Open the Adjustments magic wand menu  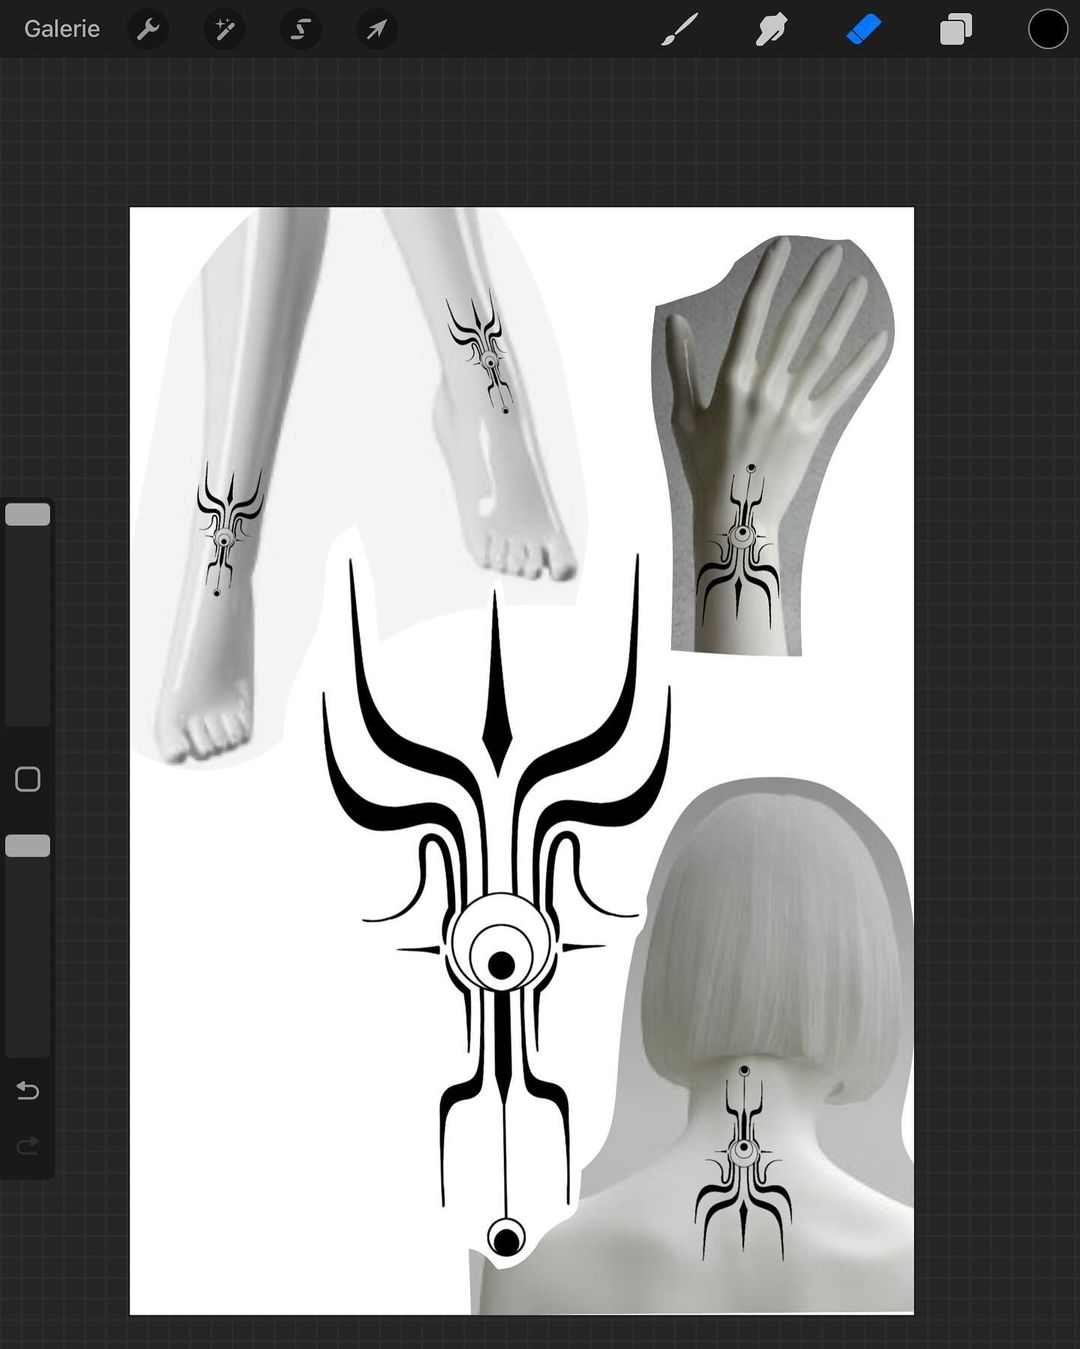point(224,30)
